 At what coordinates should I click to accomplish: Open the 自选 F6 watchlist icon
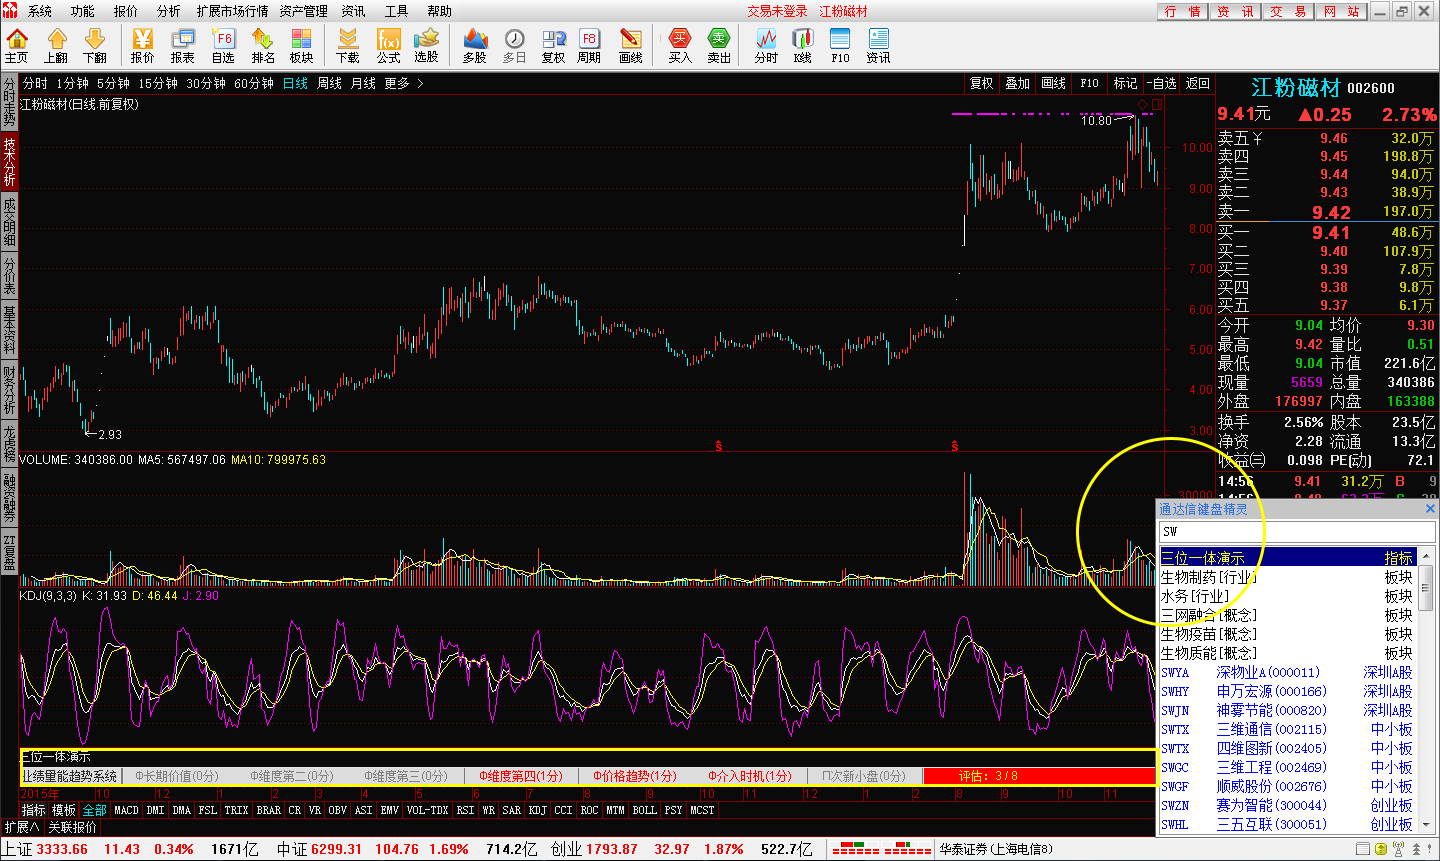point(223,46)
